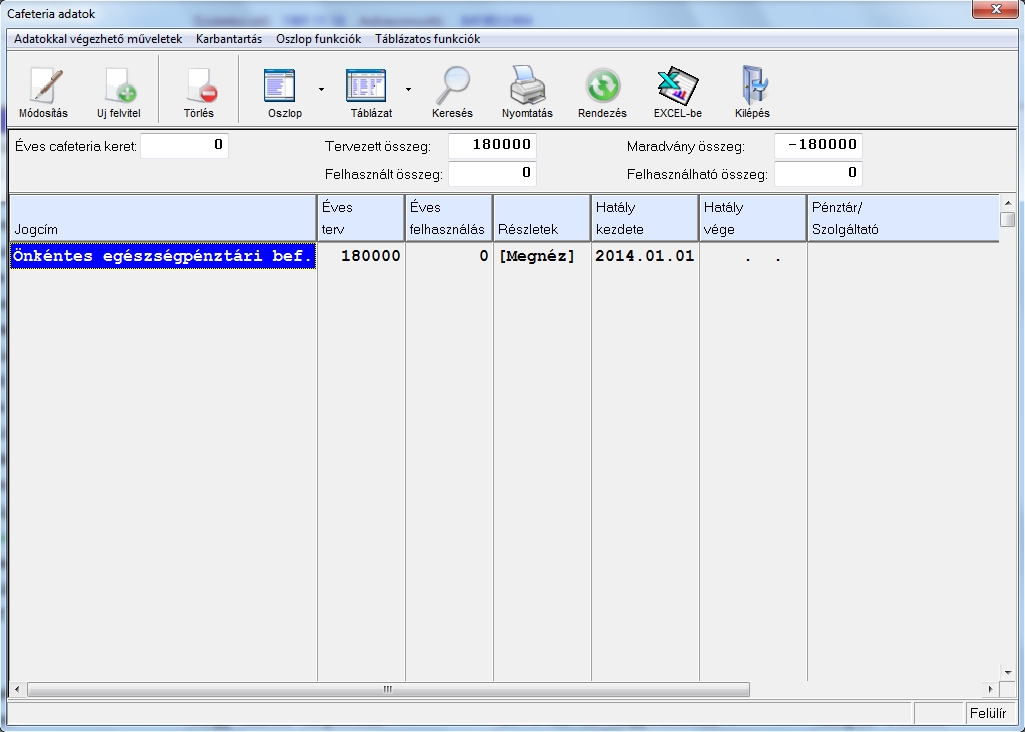Screen dimensions: 1025x732
Task: Click the Éves cafeteria keret field
Action: click(185, 146)
